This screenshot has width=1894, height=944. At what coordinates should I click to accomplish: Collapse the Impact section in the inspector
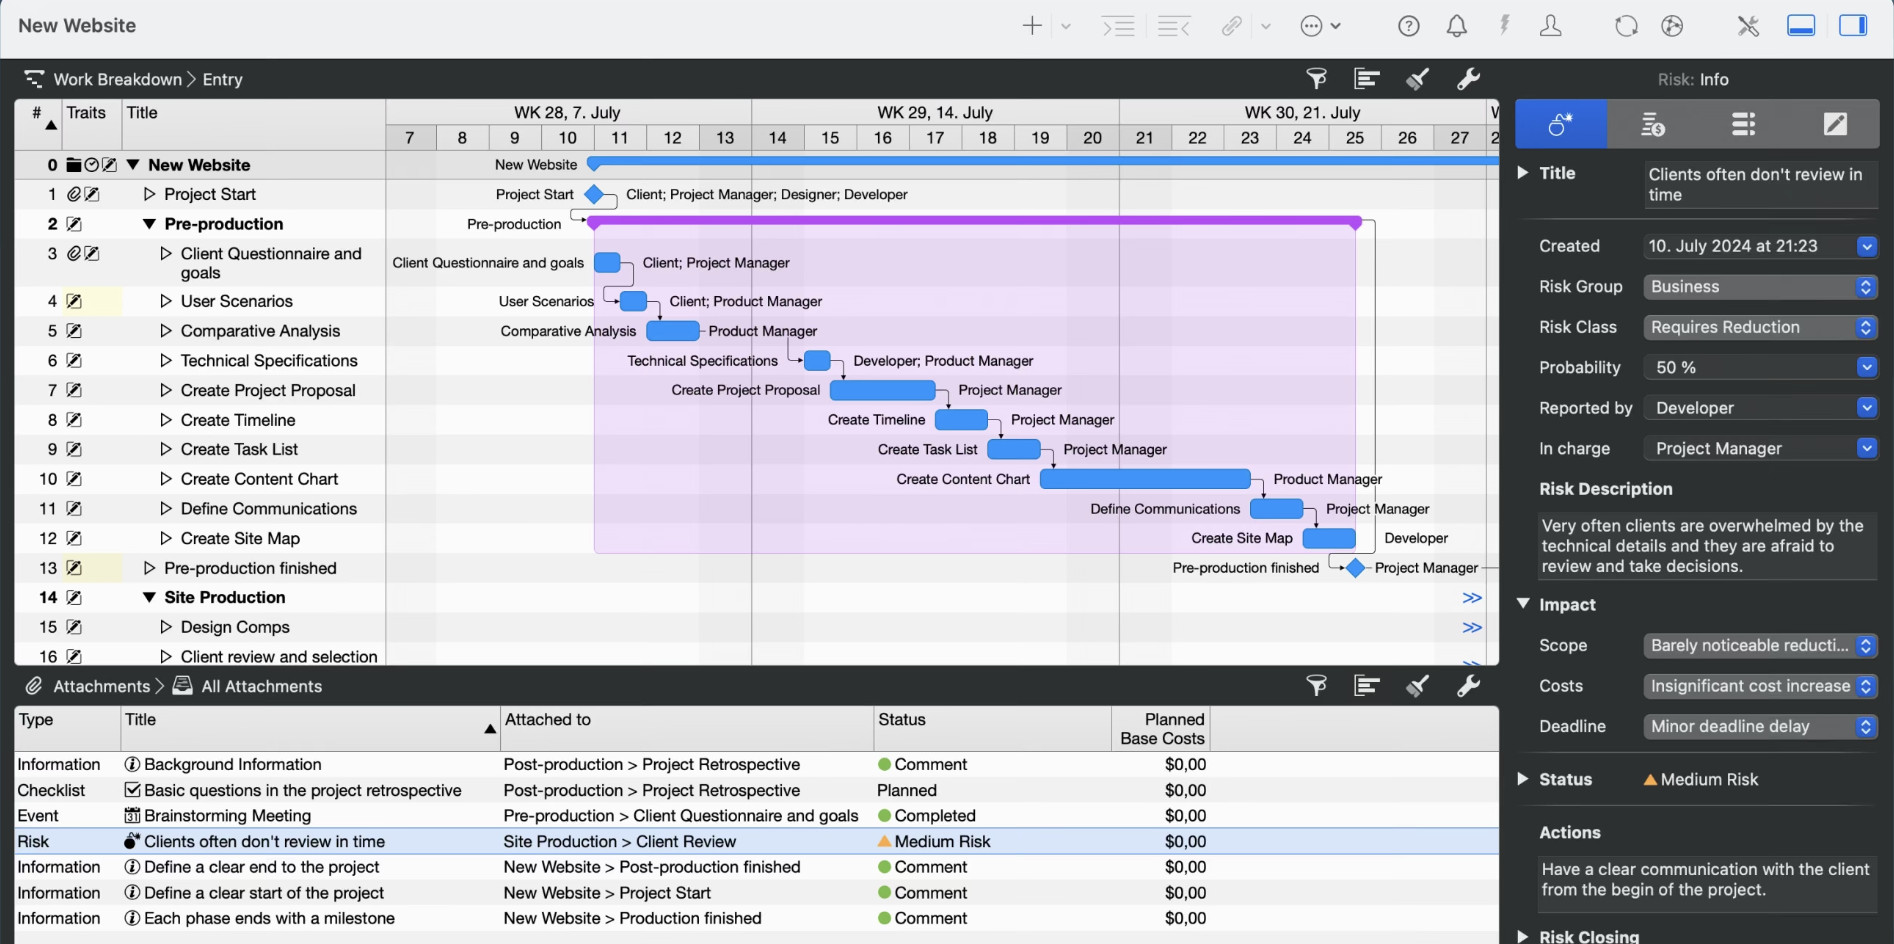pyautogui.click(x=1524, y=604)
